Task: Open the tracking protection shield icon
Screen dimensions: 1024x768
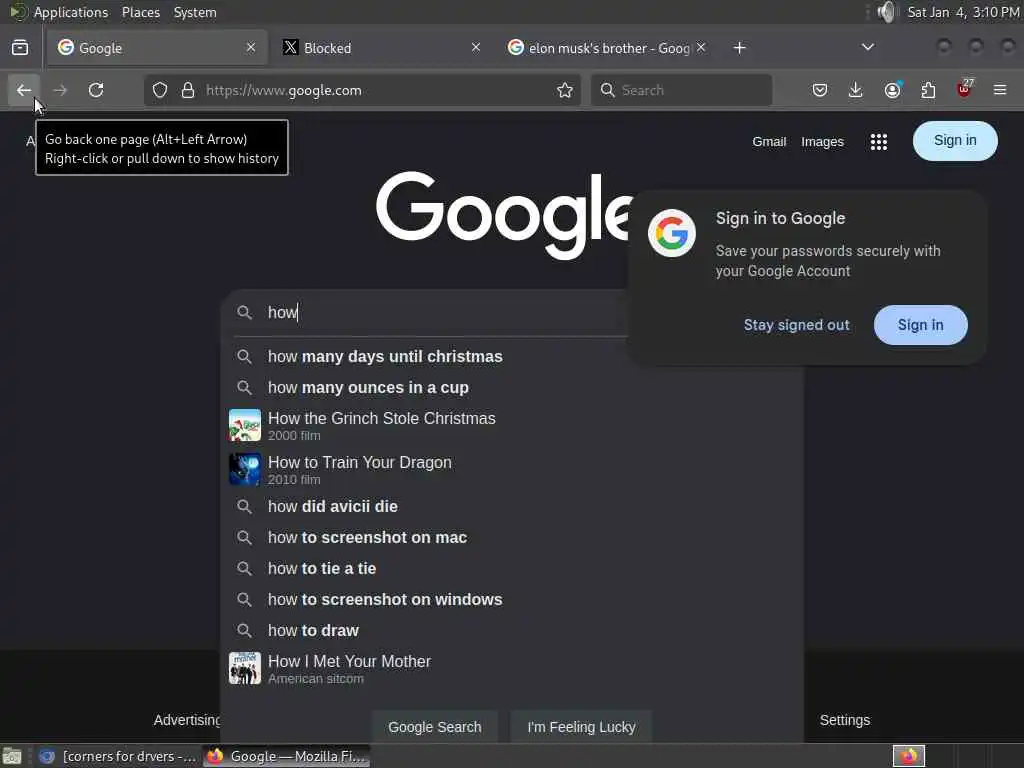Action: point(160,90)
